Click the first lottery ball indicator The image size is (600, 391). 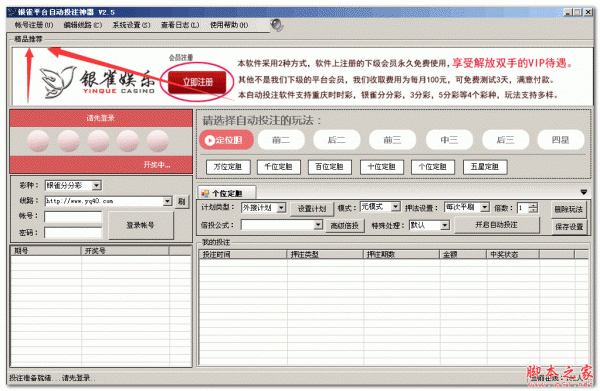pos(38,141)
